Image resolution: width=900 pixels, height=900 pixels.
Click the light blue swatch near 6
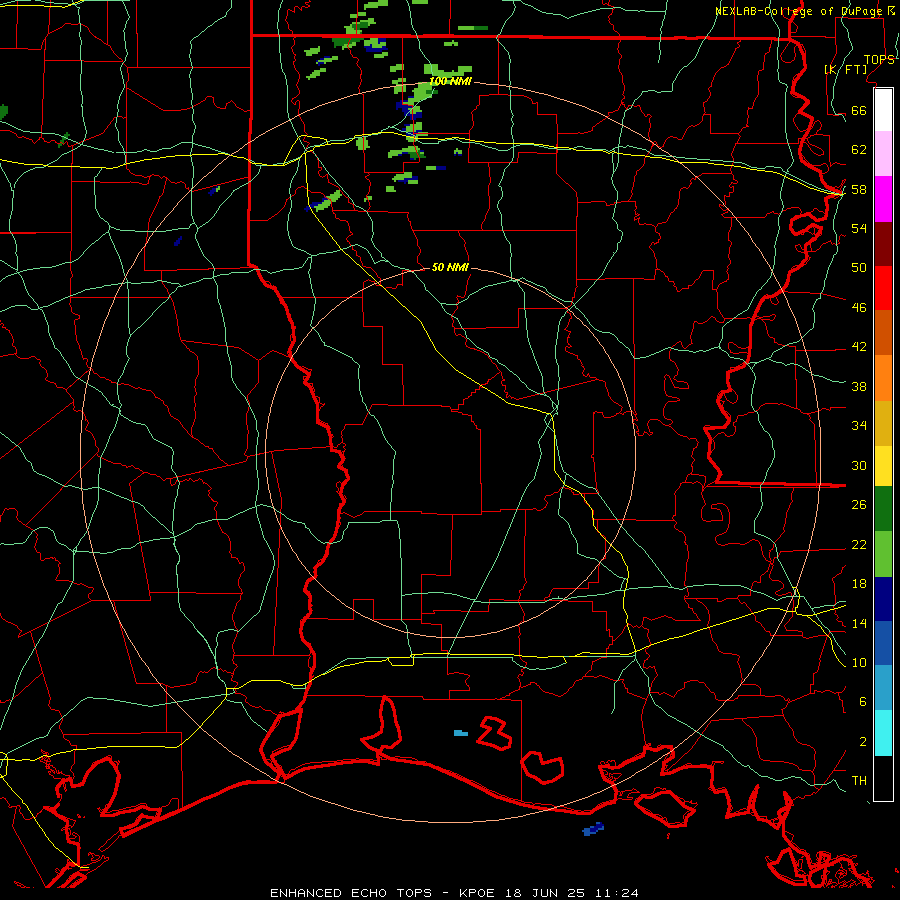click(x=883, y=688)
